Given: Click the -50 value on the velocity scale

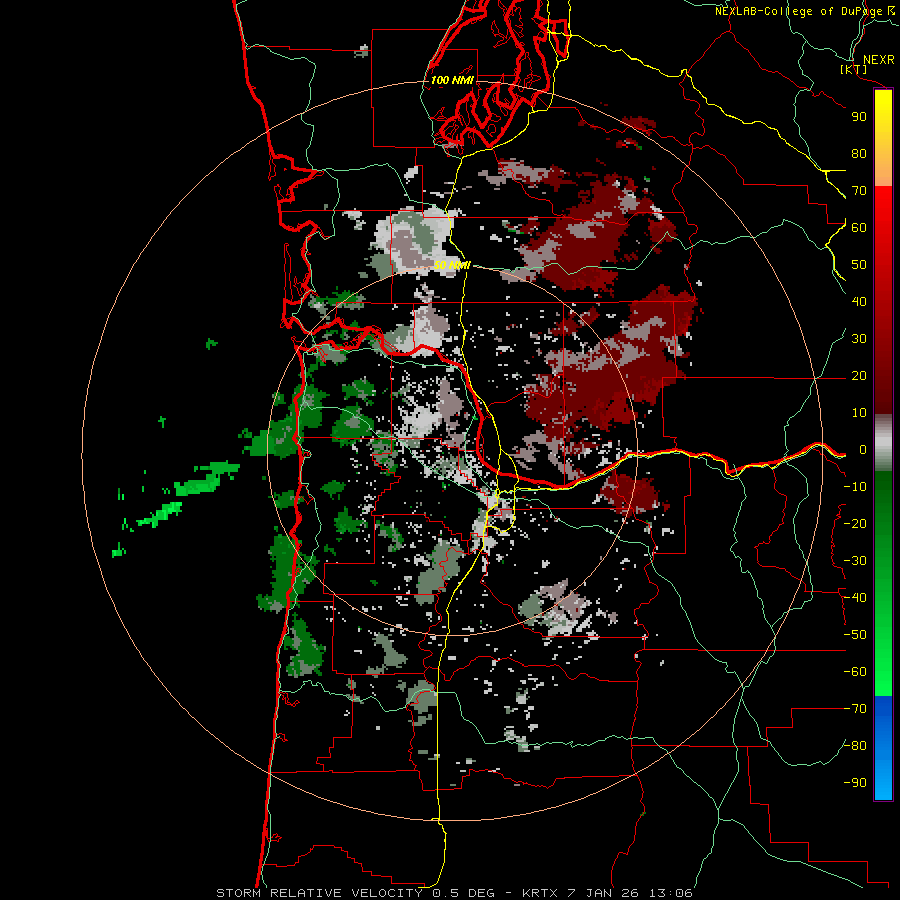Looking at the screenshot, I should [x=855, y=635].
